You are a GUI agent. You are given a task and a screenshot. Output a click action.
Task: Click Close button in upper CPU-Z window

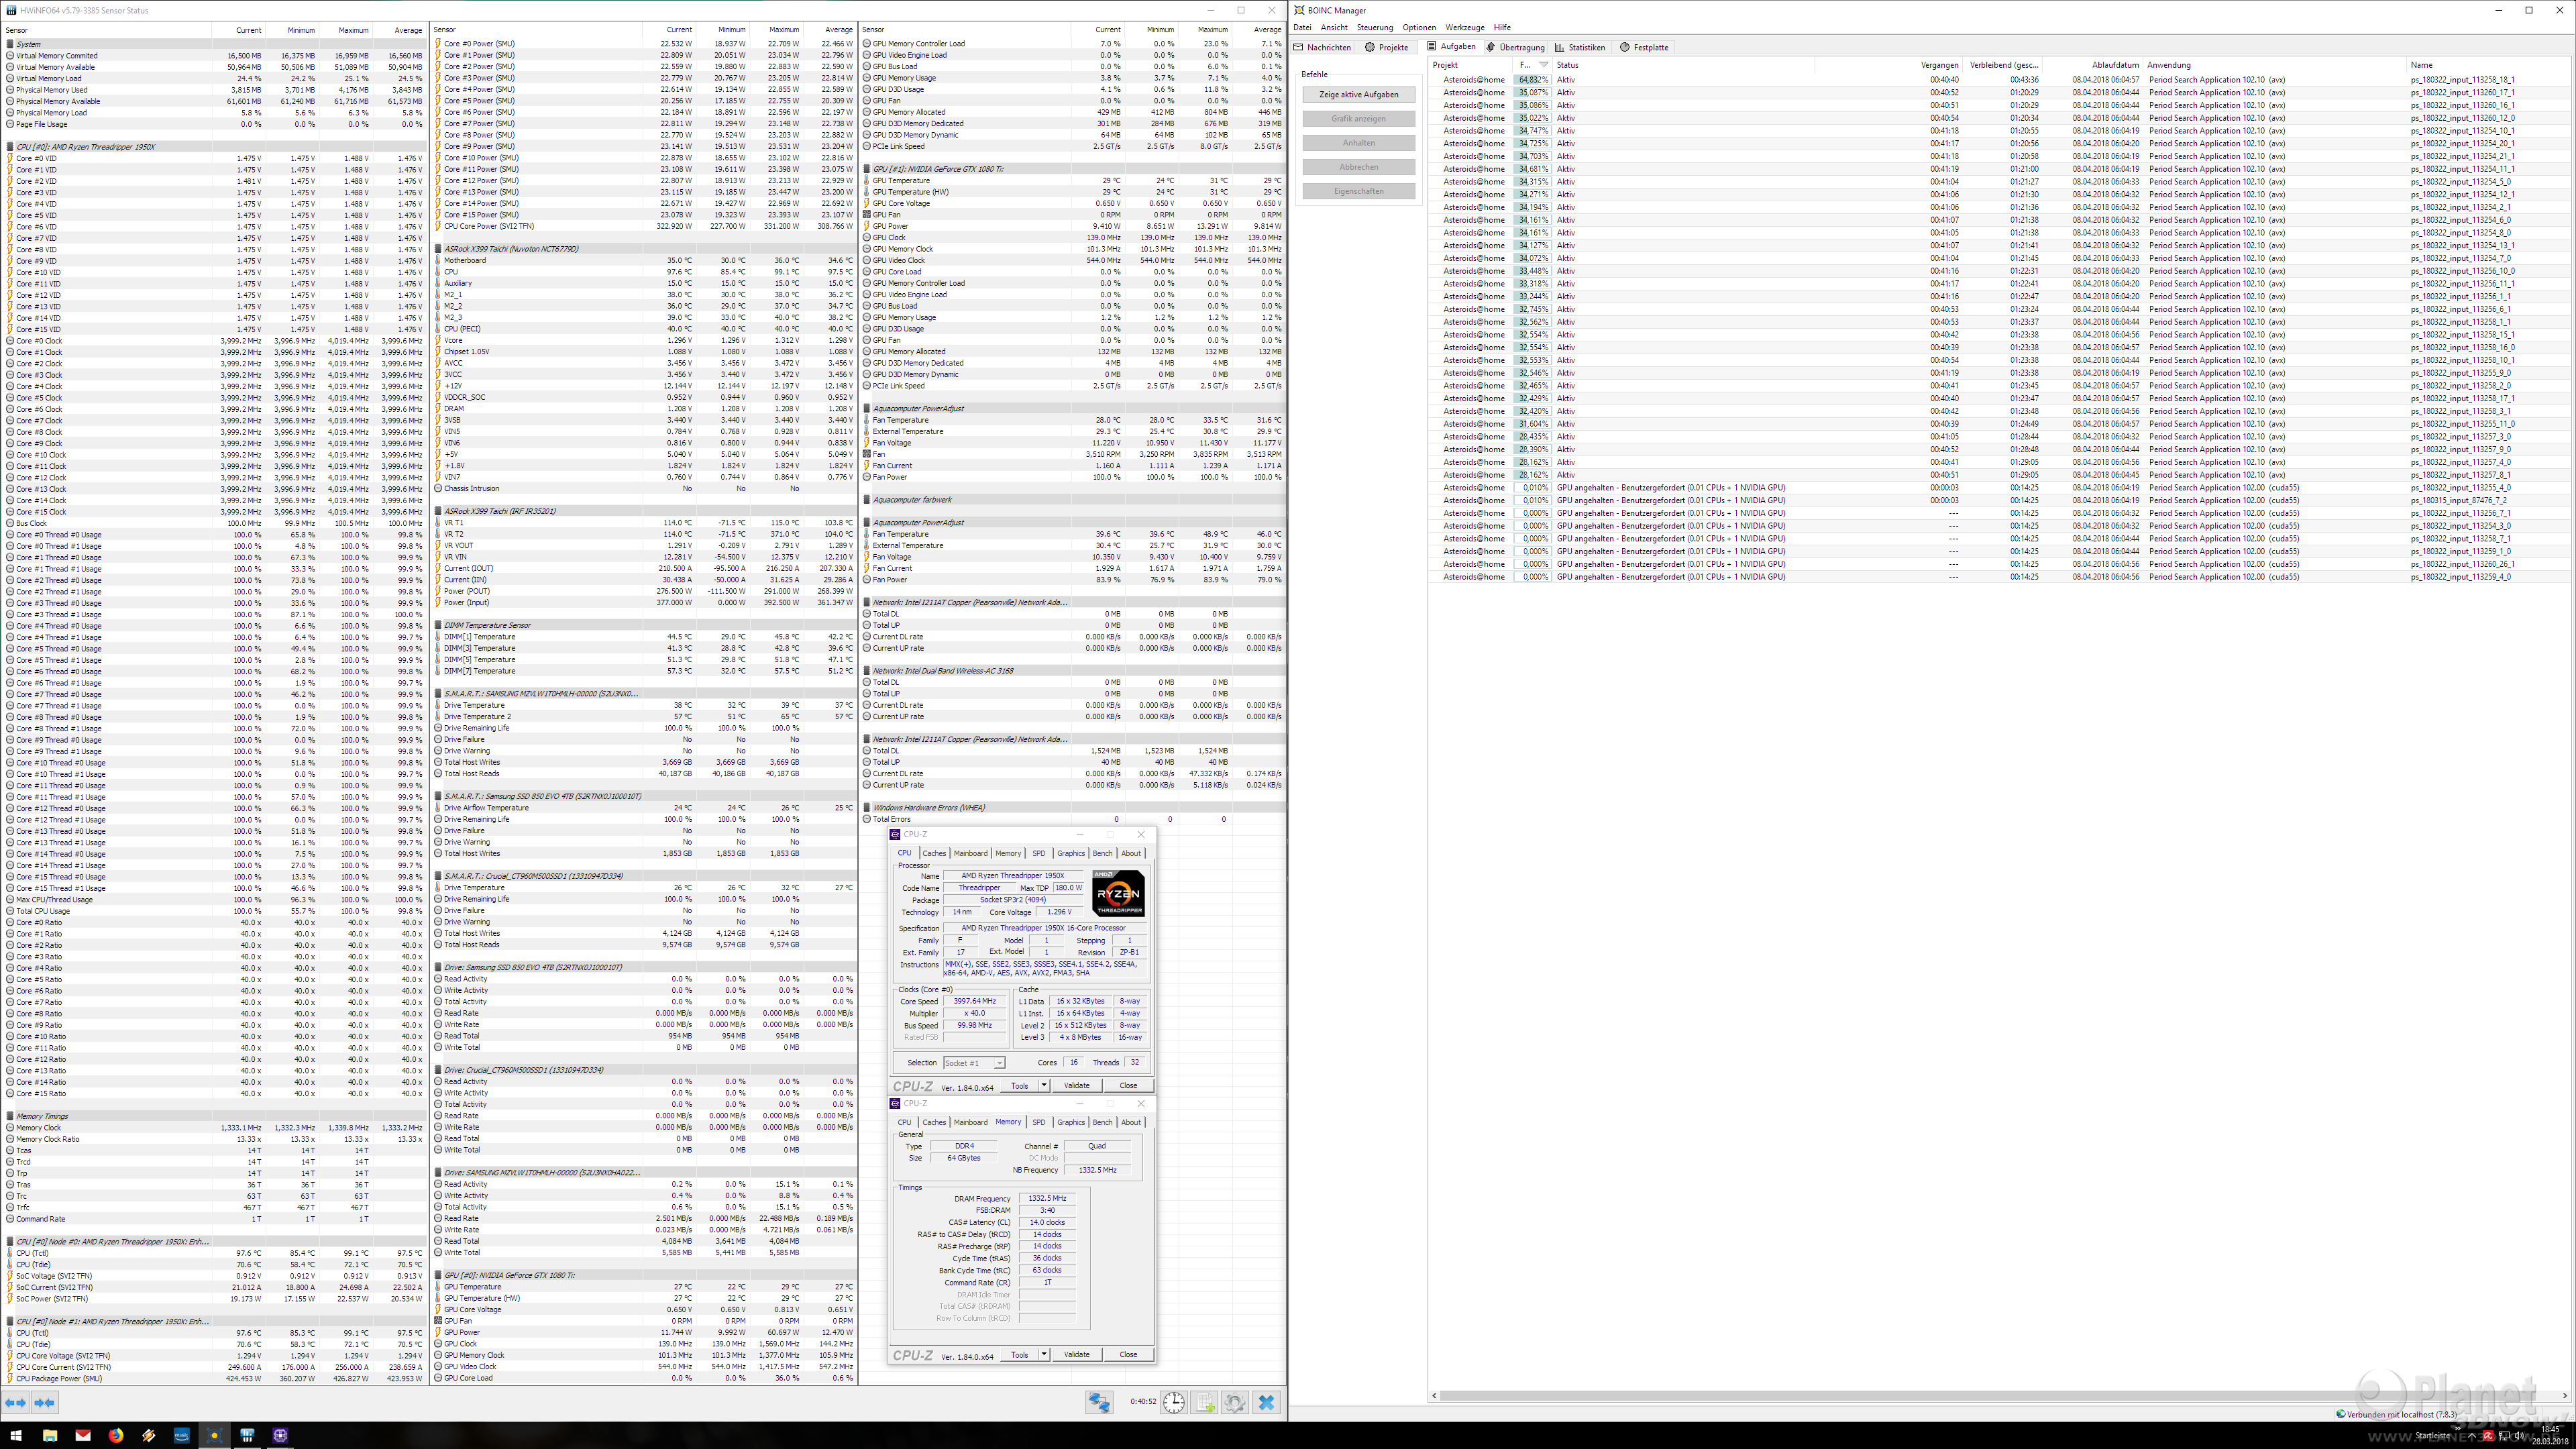pos(1128,1085)
